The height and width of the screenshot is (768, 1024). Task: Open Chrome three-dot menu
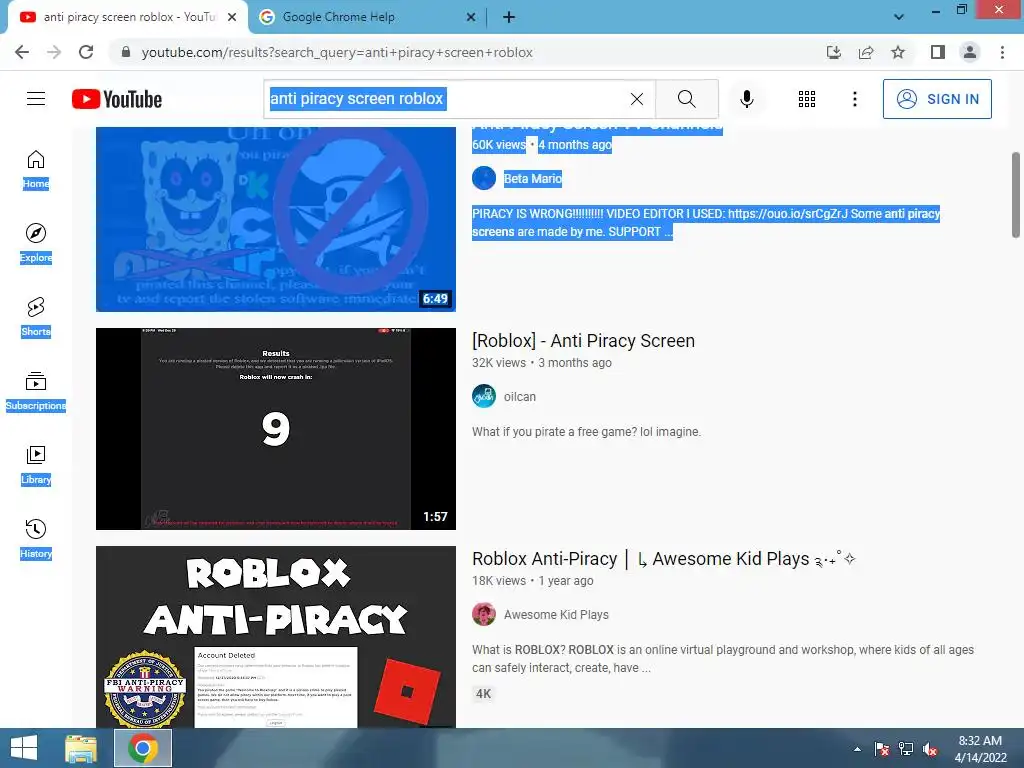coord(1002,52)
